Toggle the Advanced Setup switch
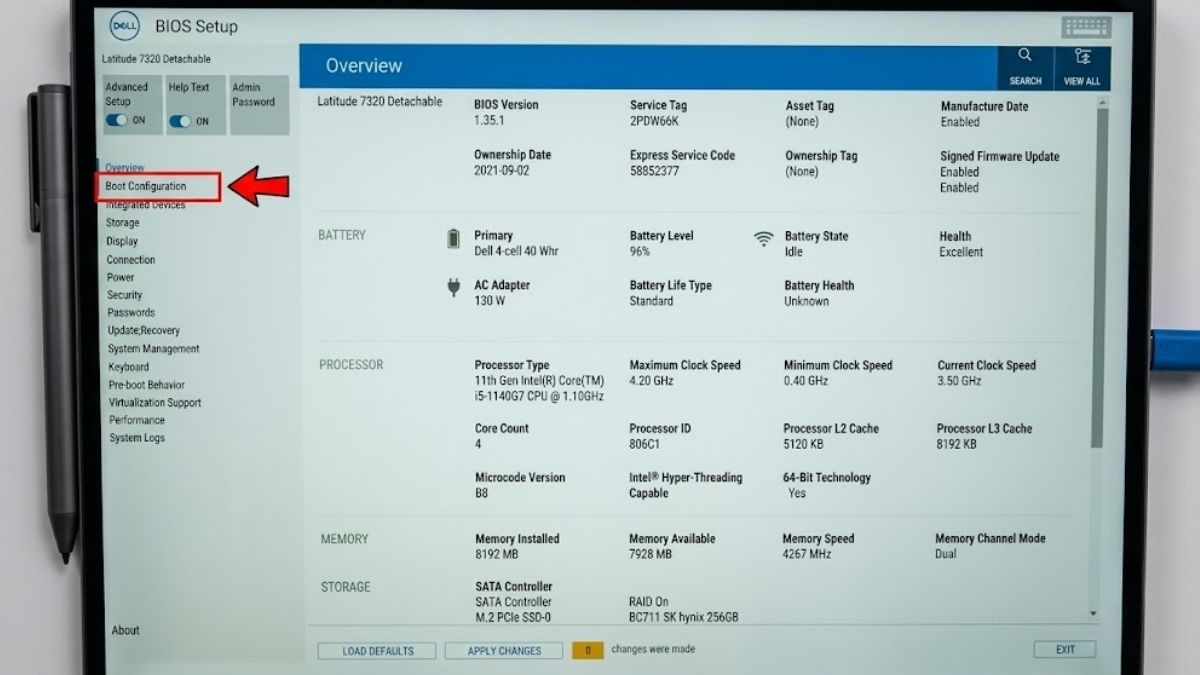This screenshot has width=1200, height=675. pyautogui.click(x=117, y=120)
